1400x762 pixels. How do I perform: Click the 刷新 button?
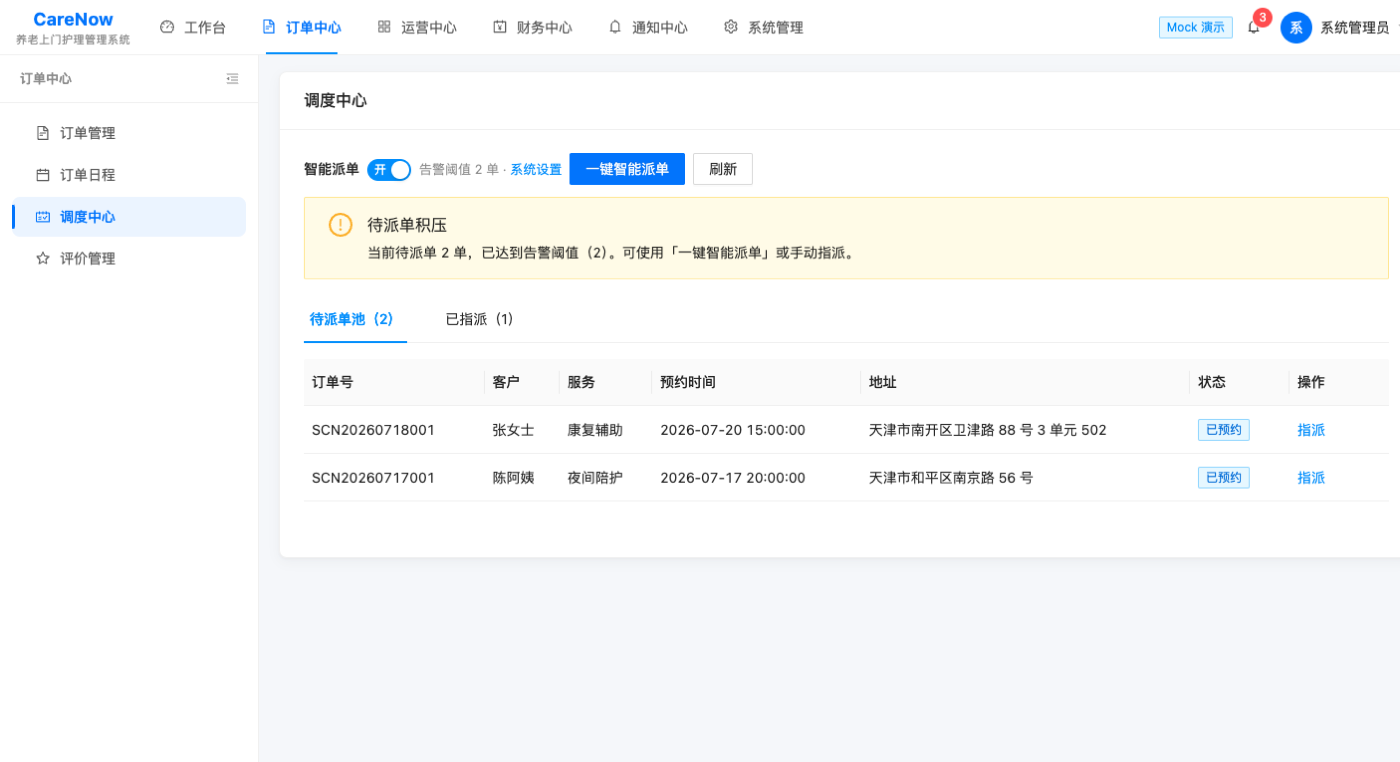tap(723, 169)
